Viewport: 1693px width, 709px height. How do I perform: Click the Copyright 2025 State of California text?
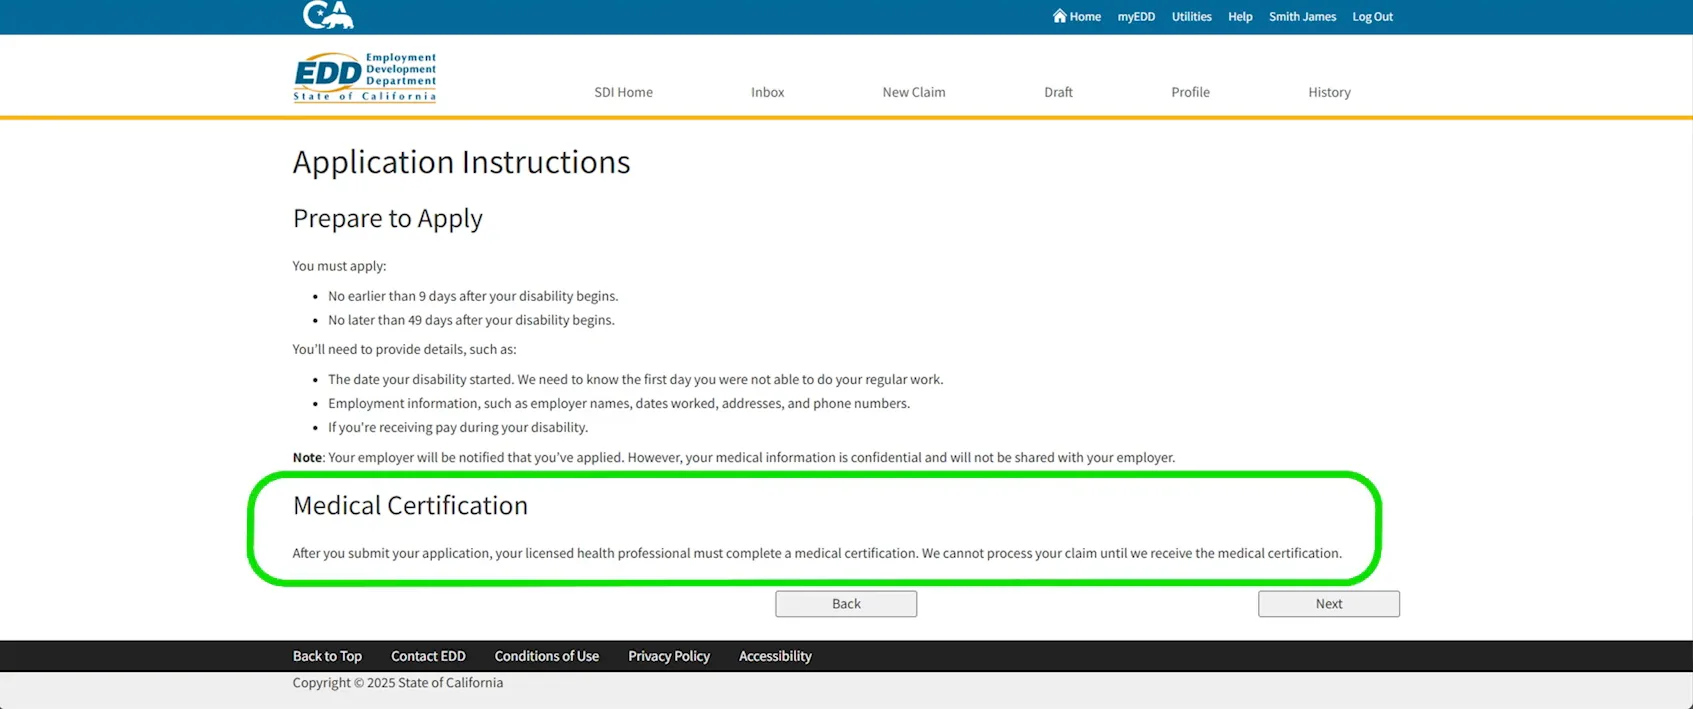397,683
